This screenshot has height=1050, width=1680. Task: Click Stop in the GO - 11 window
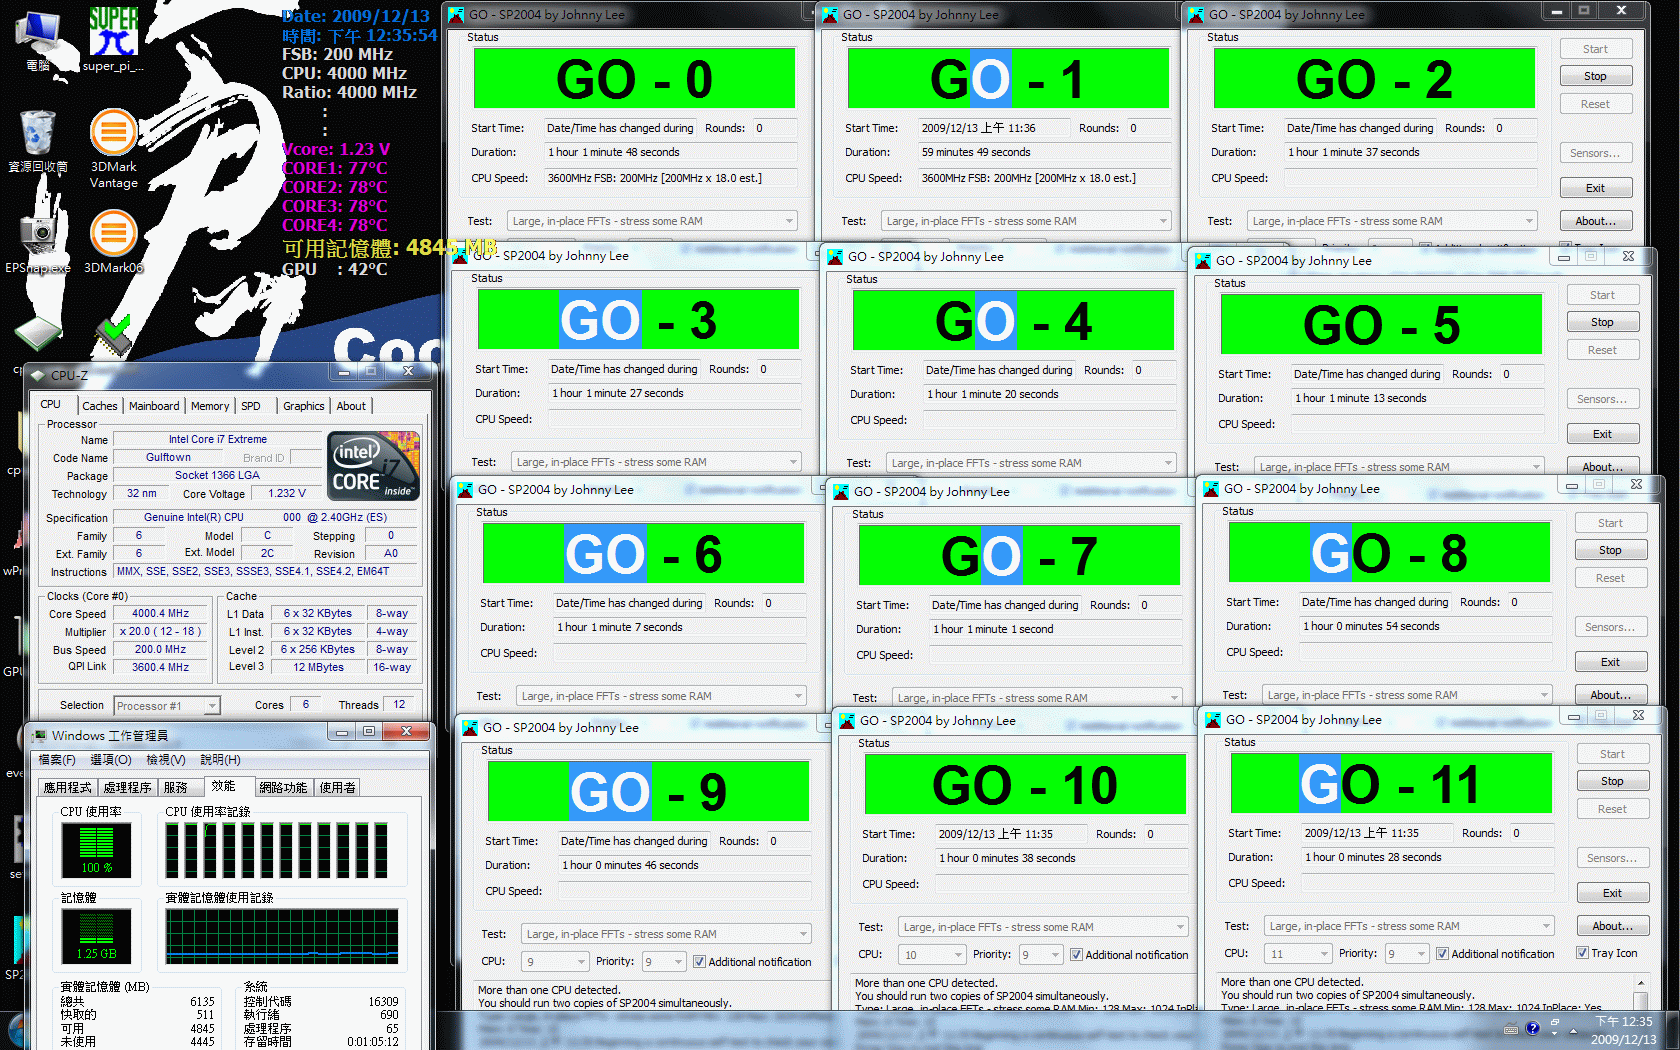point(1612,781)
